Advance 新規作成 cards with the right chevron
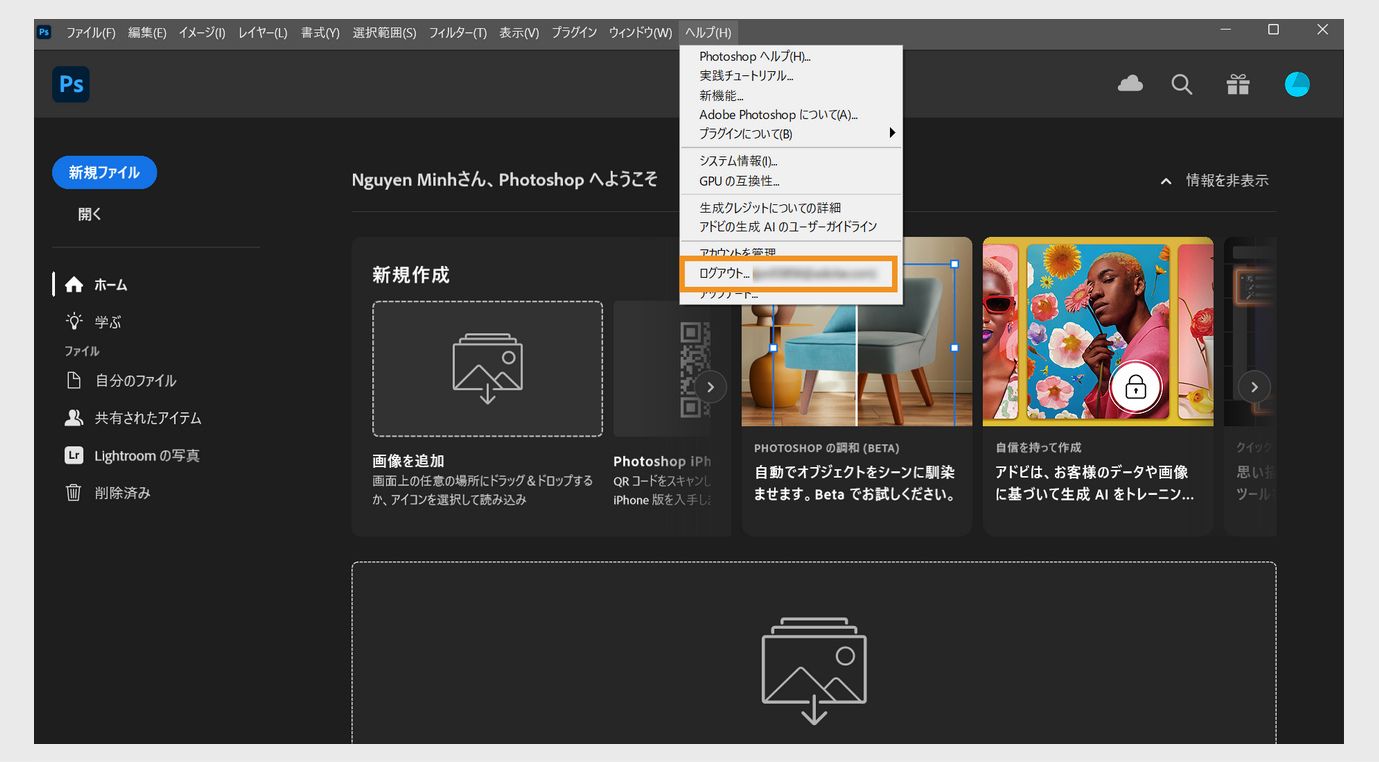The width and height of the screenshot is (1379, 762). [710, 386]
